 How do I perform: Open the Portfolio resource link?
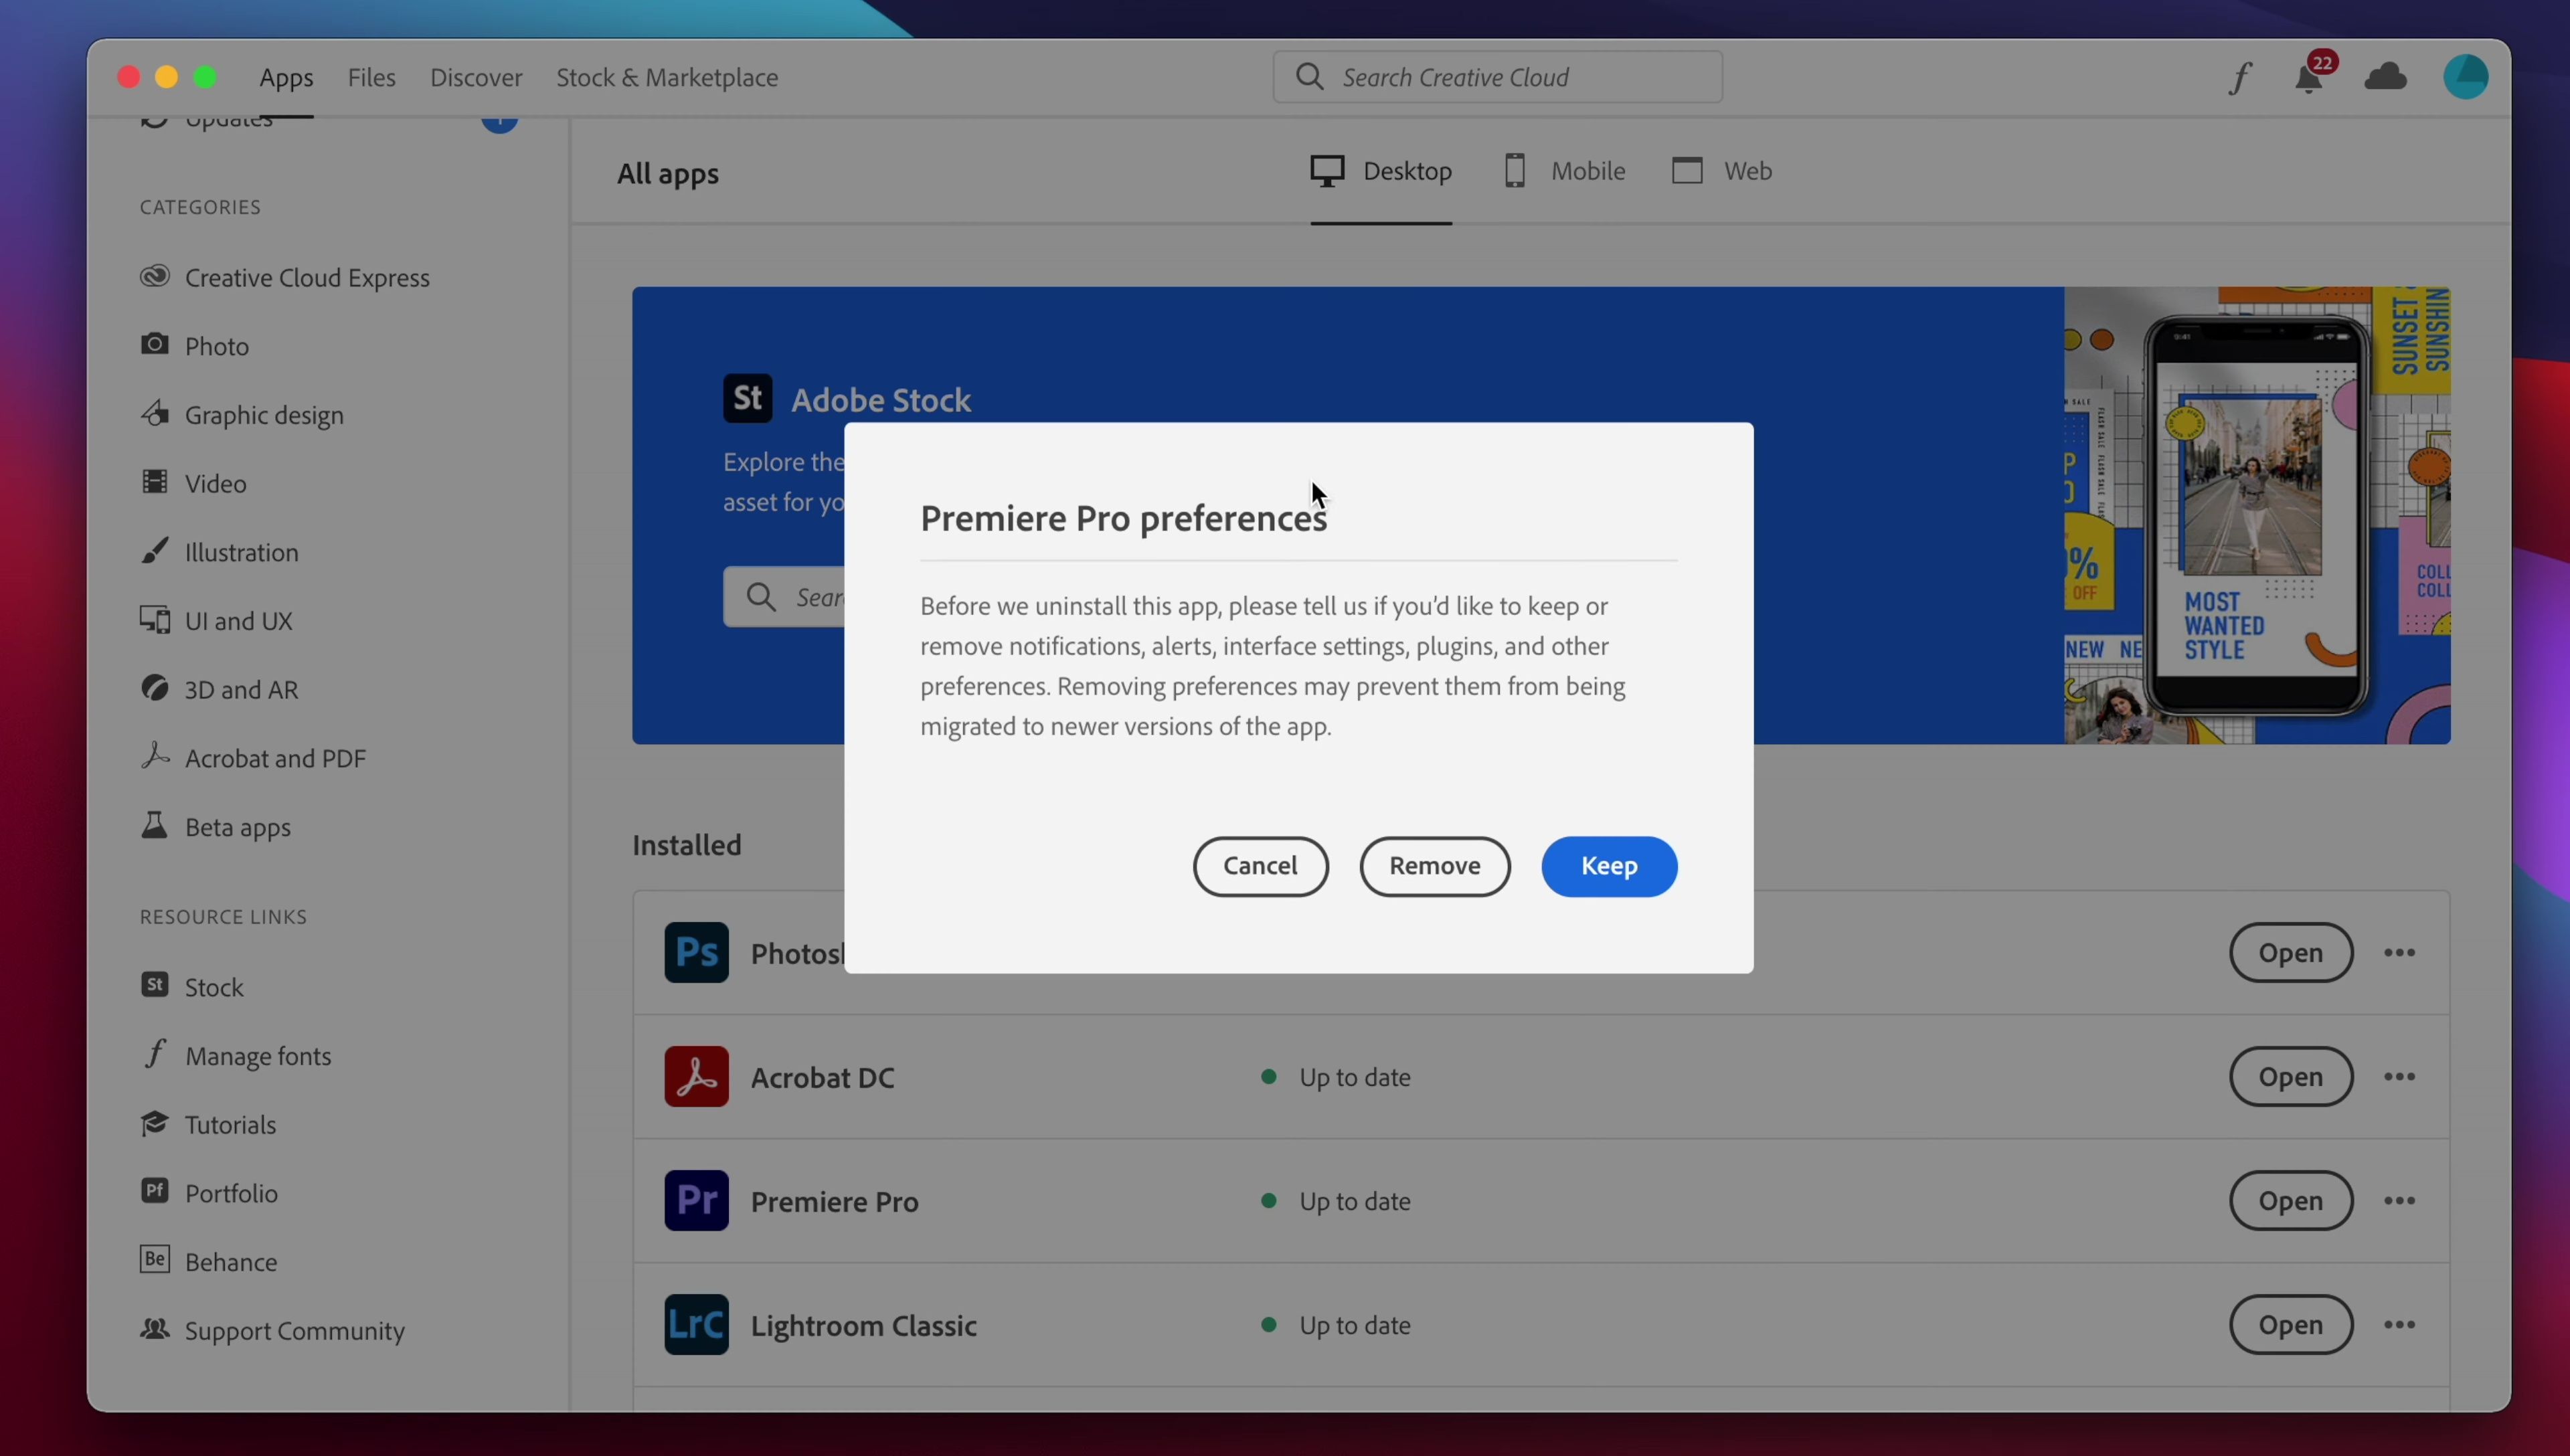point(209,1193)
